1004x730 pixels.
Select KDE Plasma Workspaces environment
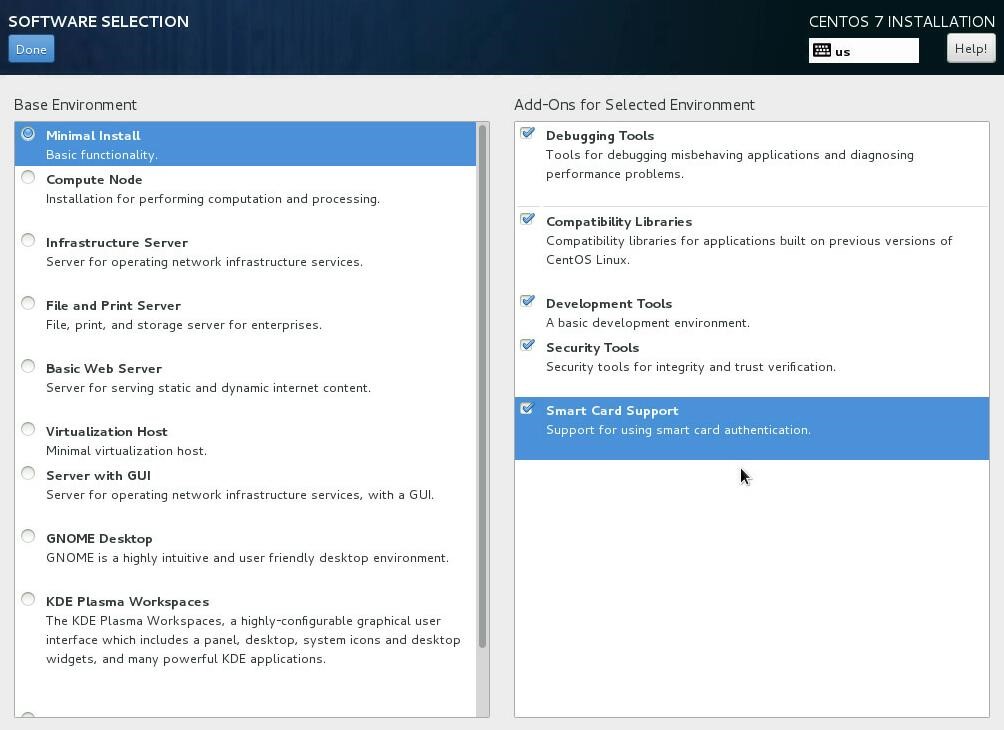point(28,600)
